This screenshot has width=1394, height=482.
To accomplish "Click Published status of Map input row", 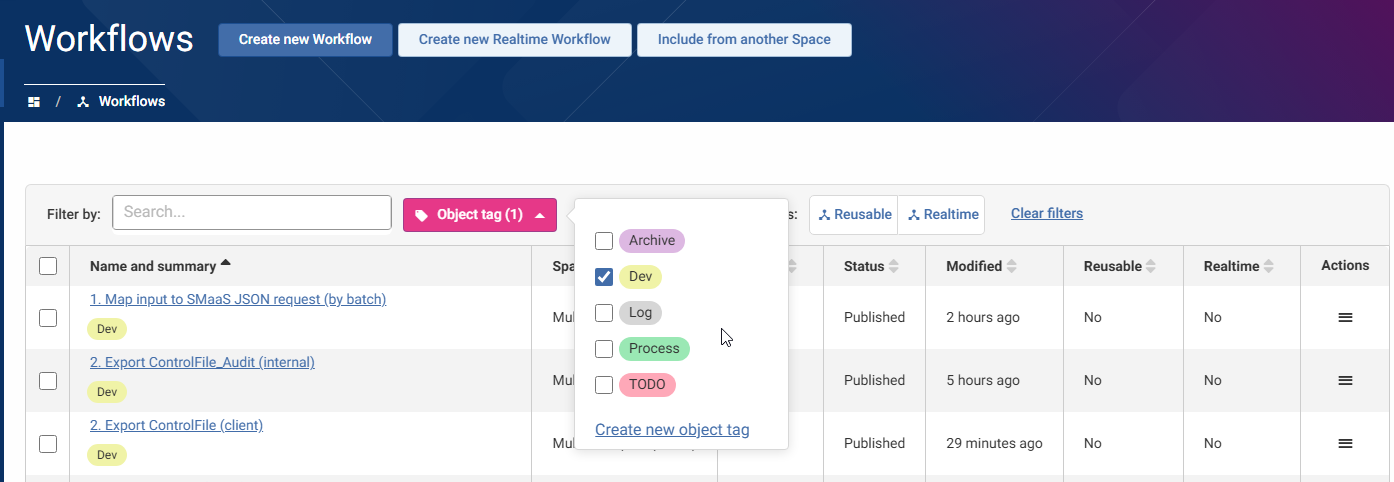I will pos(874,317).
